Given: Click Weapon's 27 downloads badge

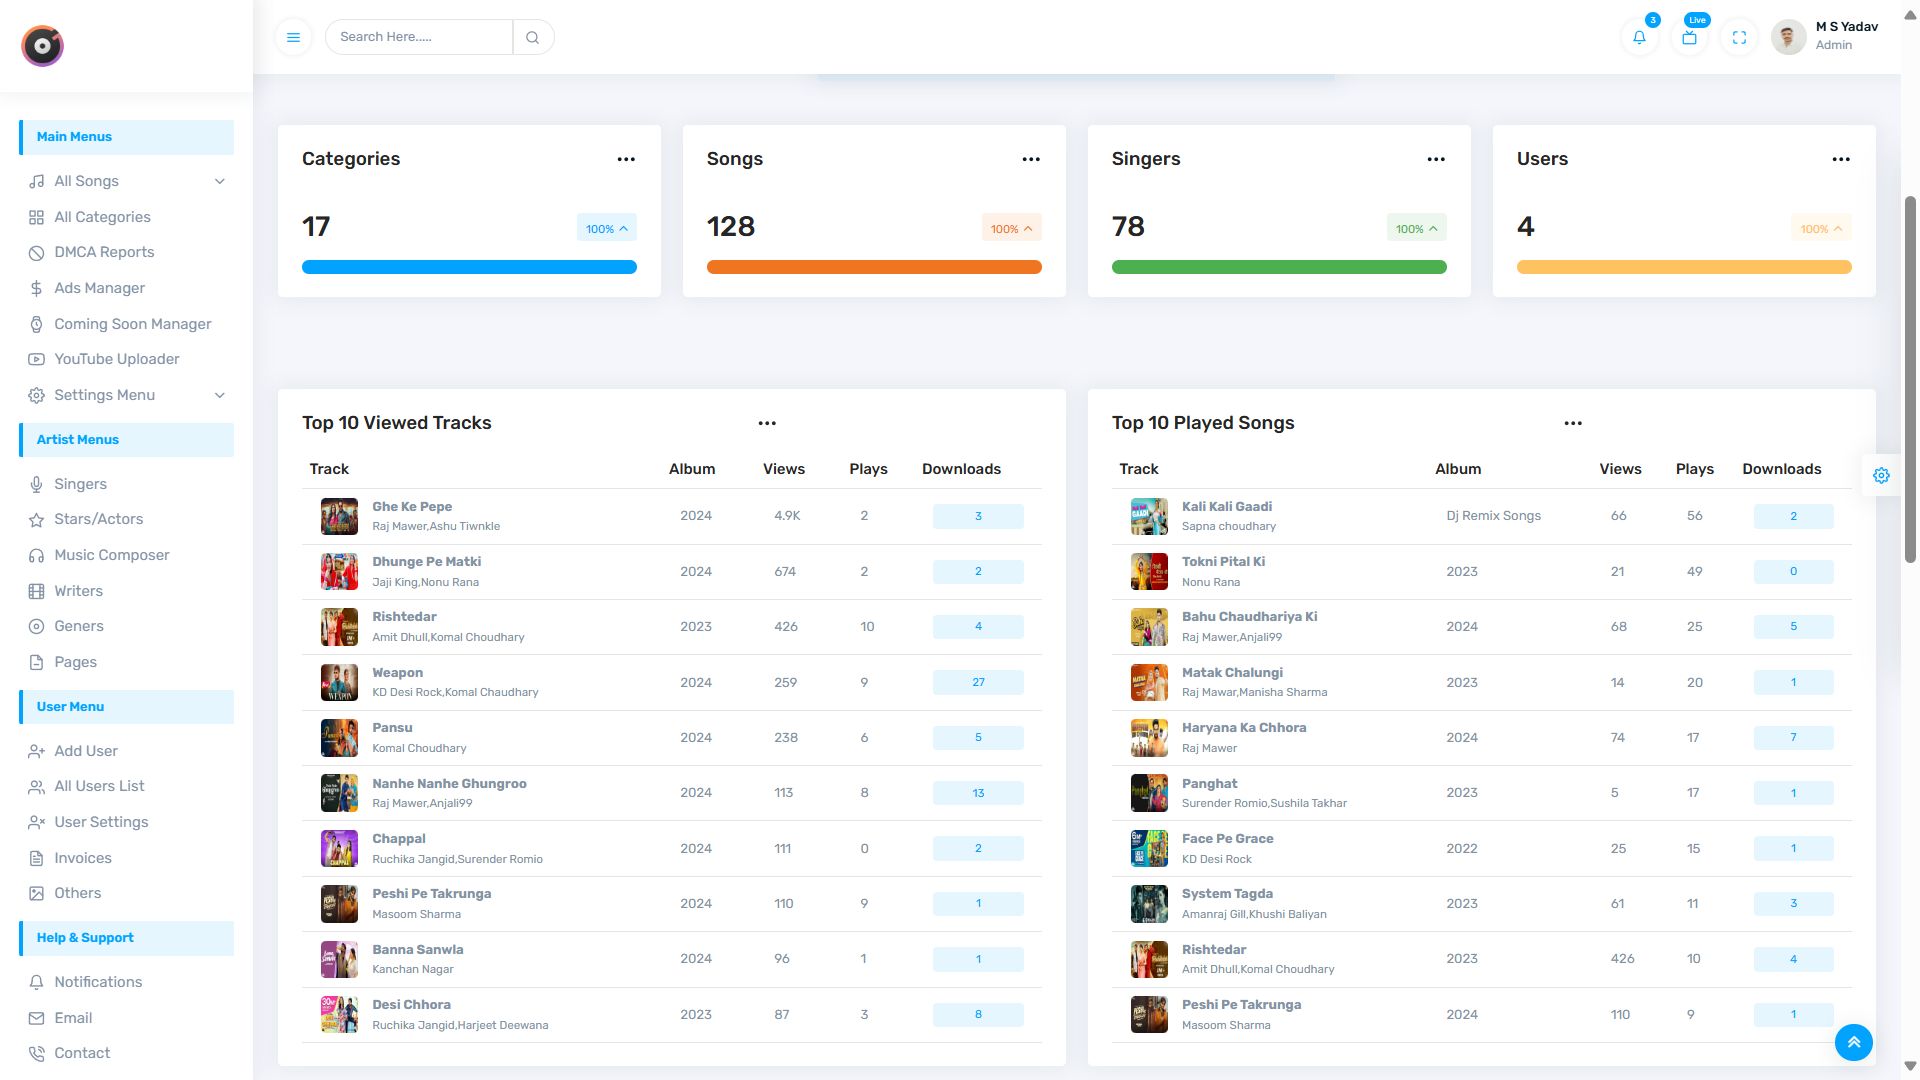Looking at the screenshot, I should pyautogui.click(x=977, y=682).
